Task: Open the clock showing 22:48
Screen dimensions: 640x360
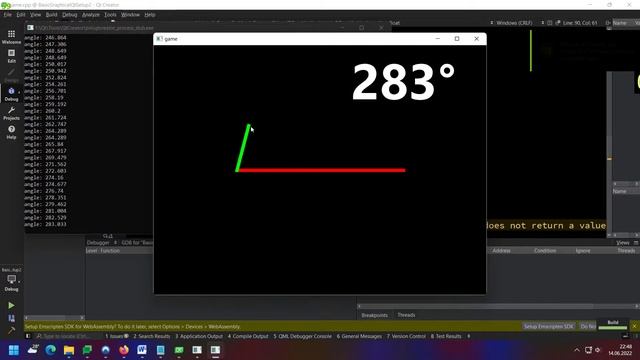Action: point(620,350)
